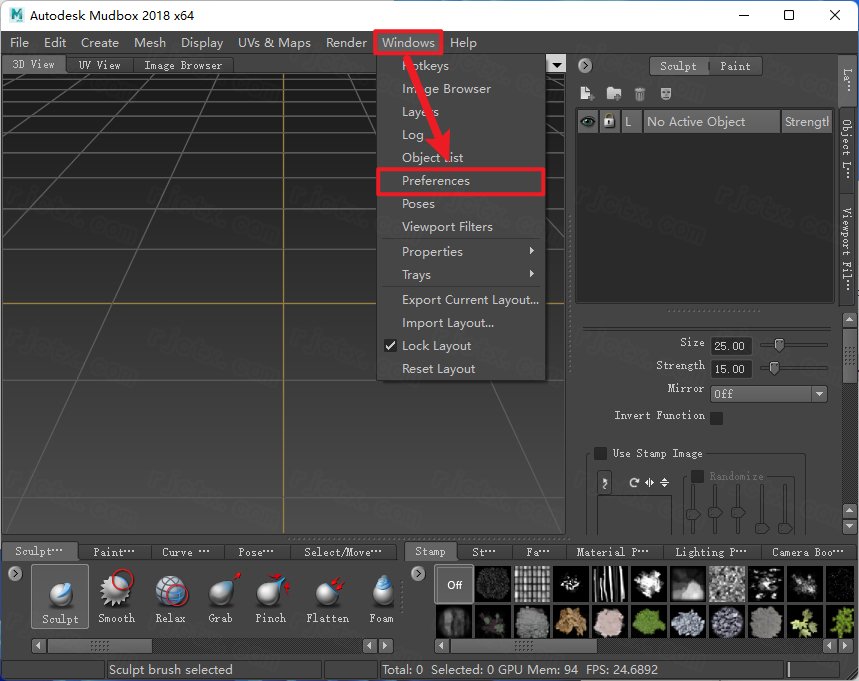Open the Lighting Presets tray tab
Image resolution: width=859 pixels, height=681 pixels.
tap(710, 552)
